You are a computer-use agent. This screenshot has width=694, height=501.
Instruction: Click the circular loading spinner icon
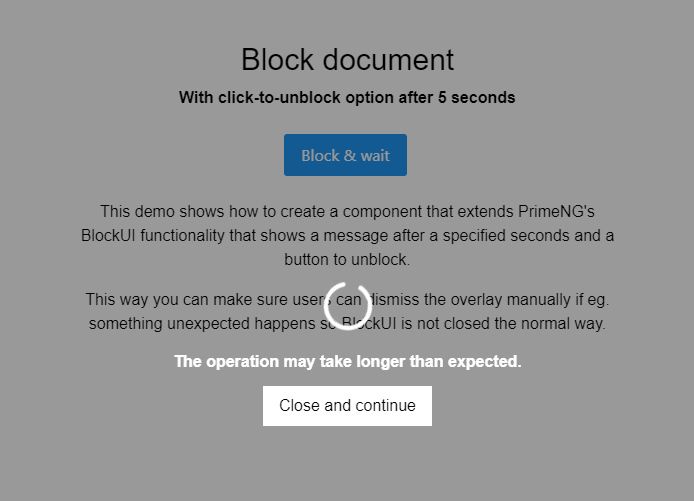tap(347, 306)
